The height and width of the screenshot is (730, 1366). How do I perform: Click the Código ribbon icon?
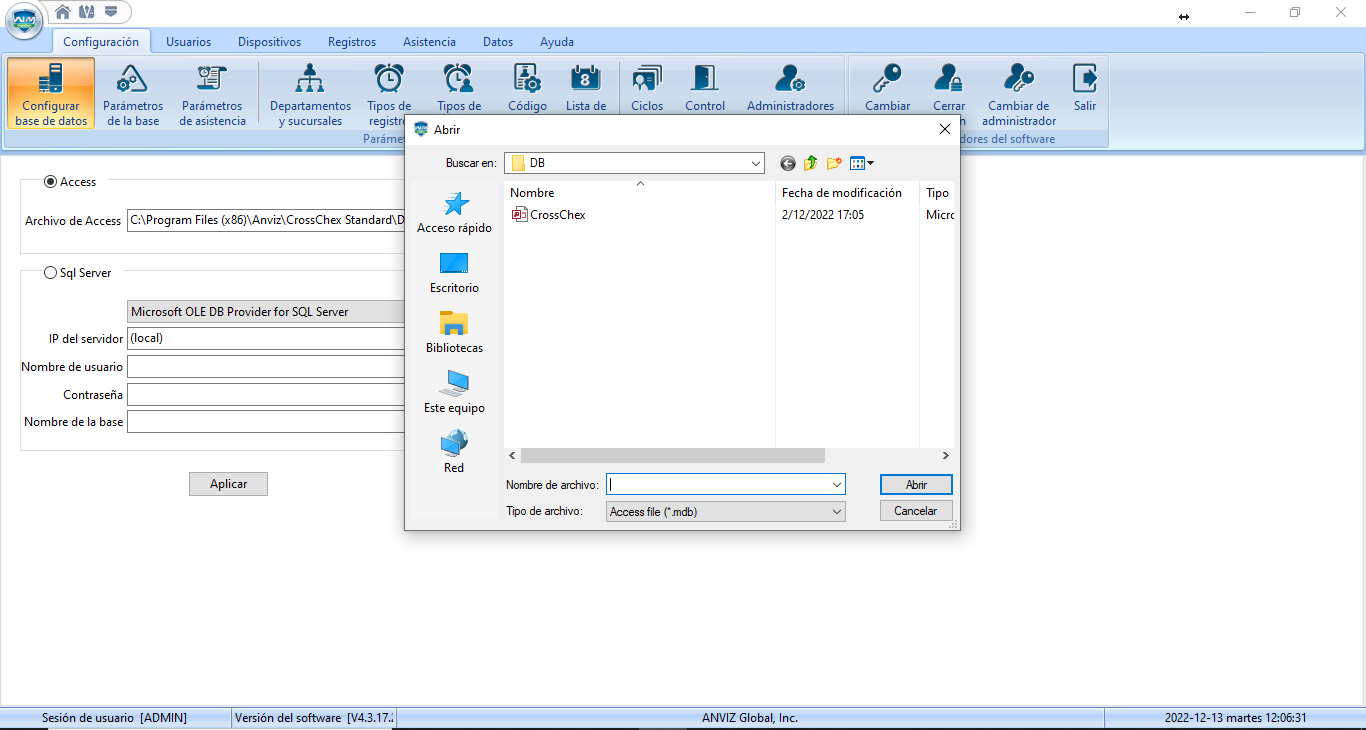click(527, 78)
